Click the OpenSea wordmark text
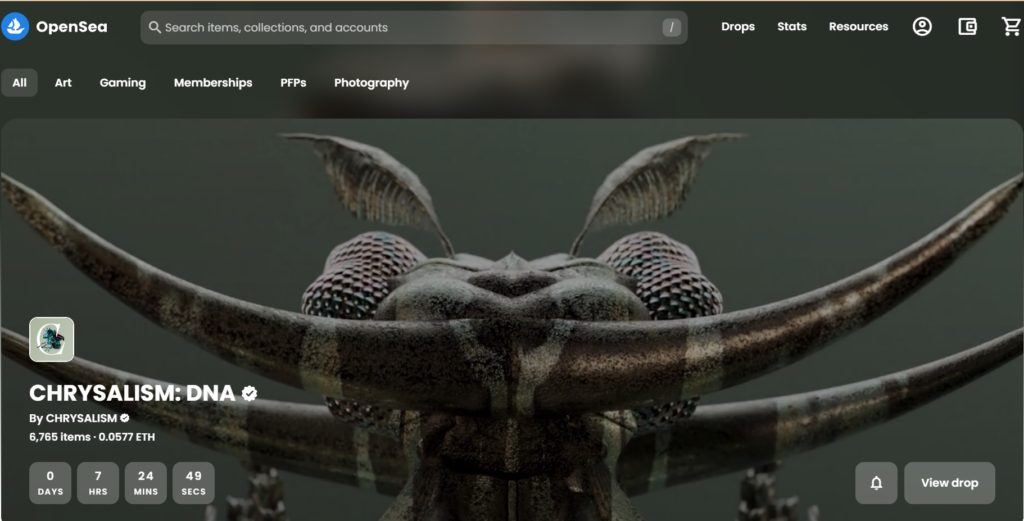Viewport: 1024px width, 521px height. click(x=72, y=27)
